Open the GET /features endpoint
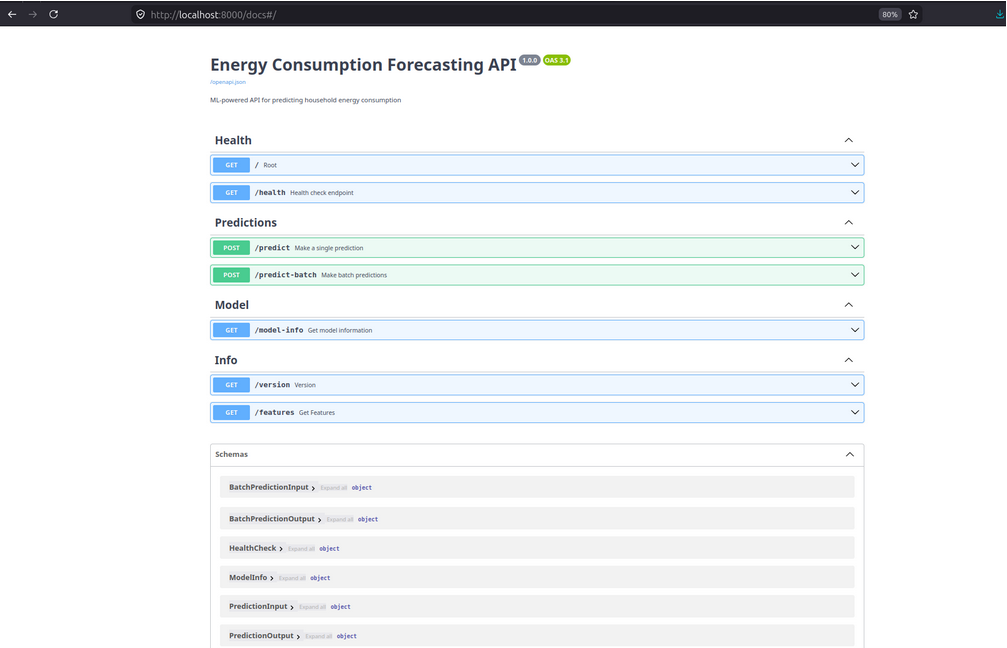This screenshot has height=648, width=1007. pos(537,412)
